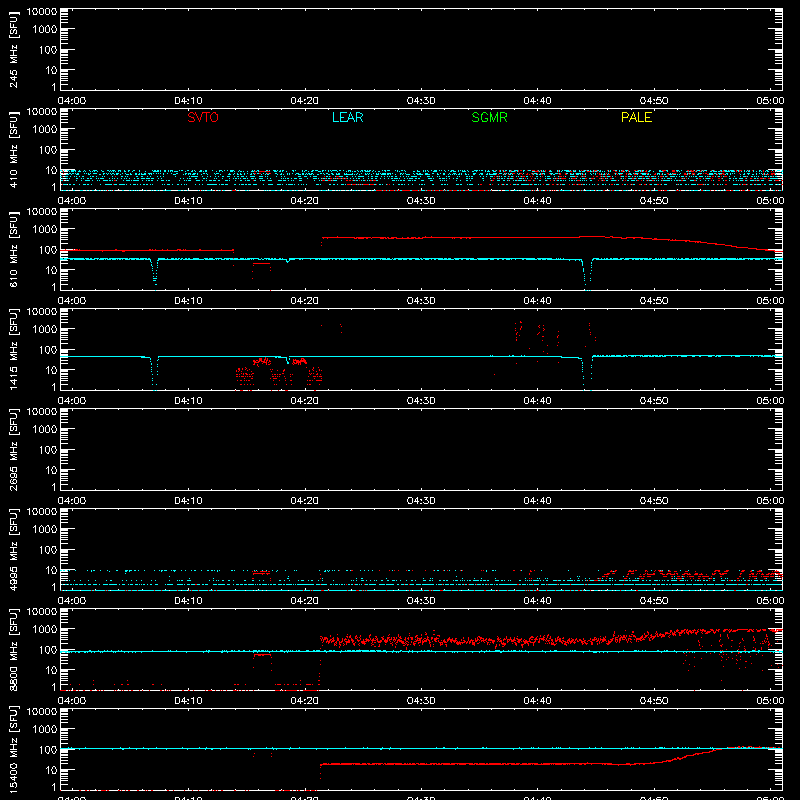Select the 1415 MHz [SFU] axis title
This screenshot has width=800, height=800.
[14, 349]
